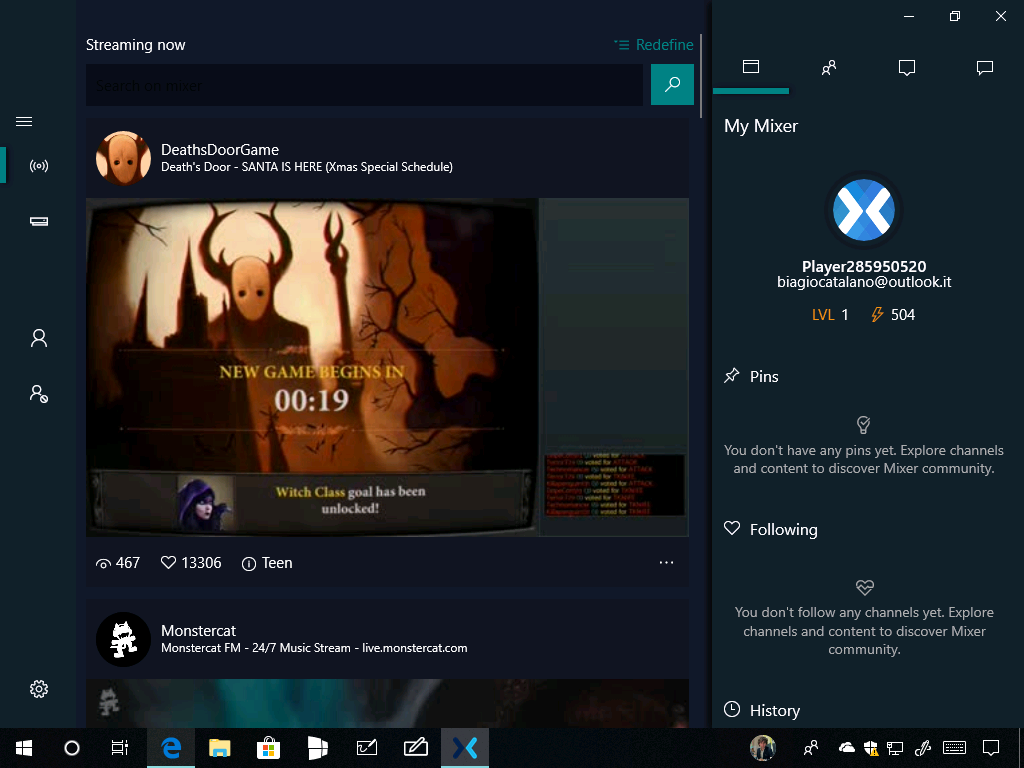Viewport: 1024px width, 768px height.
Task: Open Cortana circle on taskbar
Action: [72, 748]
